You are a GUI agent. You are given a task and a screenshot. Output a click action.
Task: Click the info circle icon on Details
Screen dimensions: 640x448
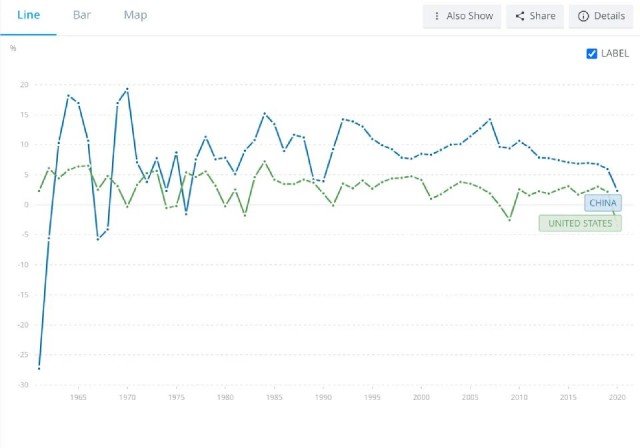click(x=583, y=16)
